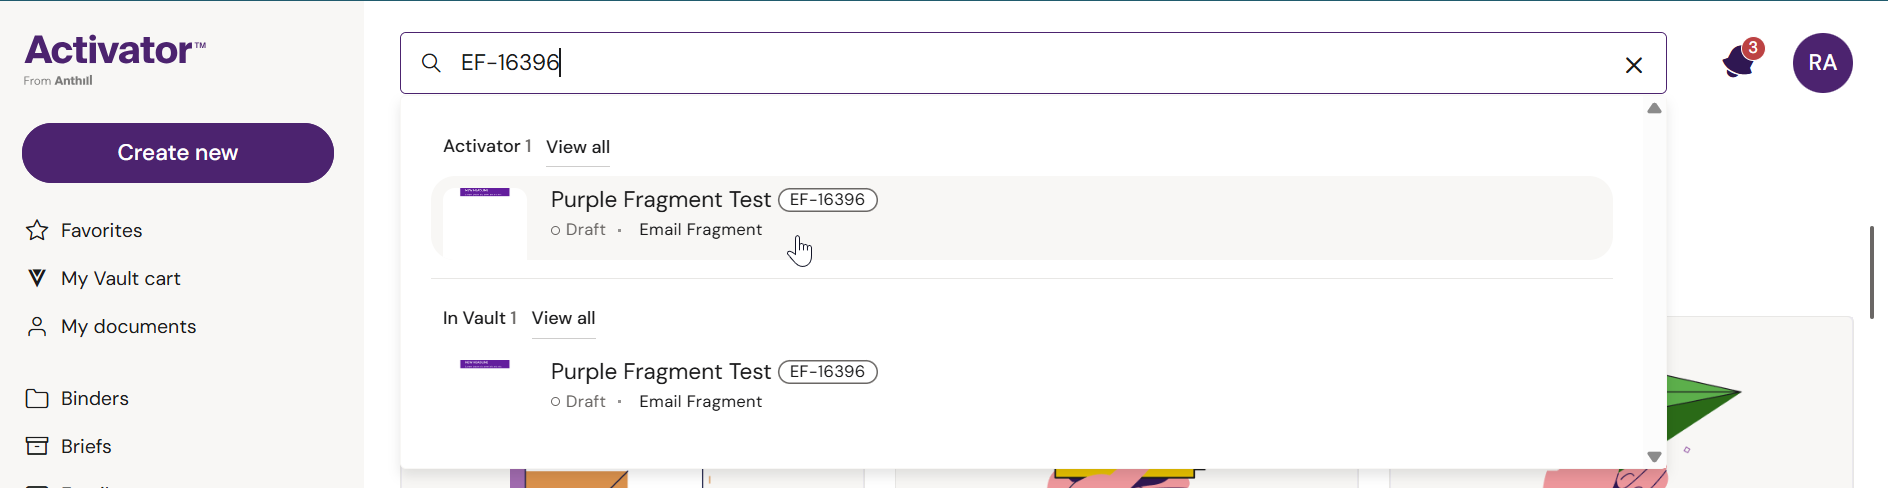This screenshot has width=1888, height=488.
Task: Click the search magnifier icon
Action: (x=431, y=63)
